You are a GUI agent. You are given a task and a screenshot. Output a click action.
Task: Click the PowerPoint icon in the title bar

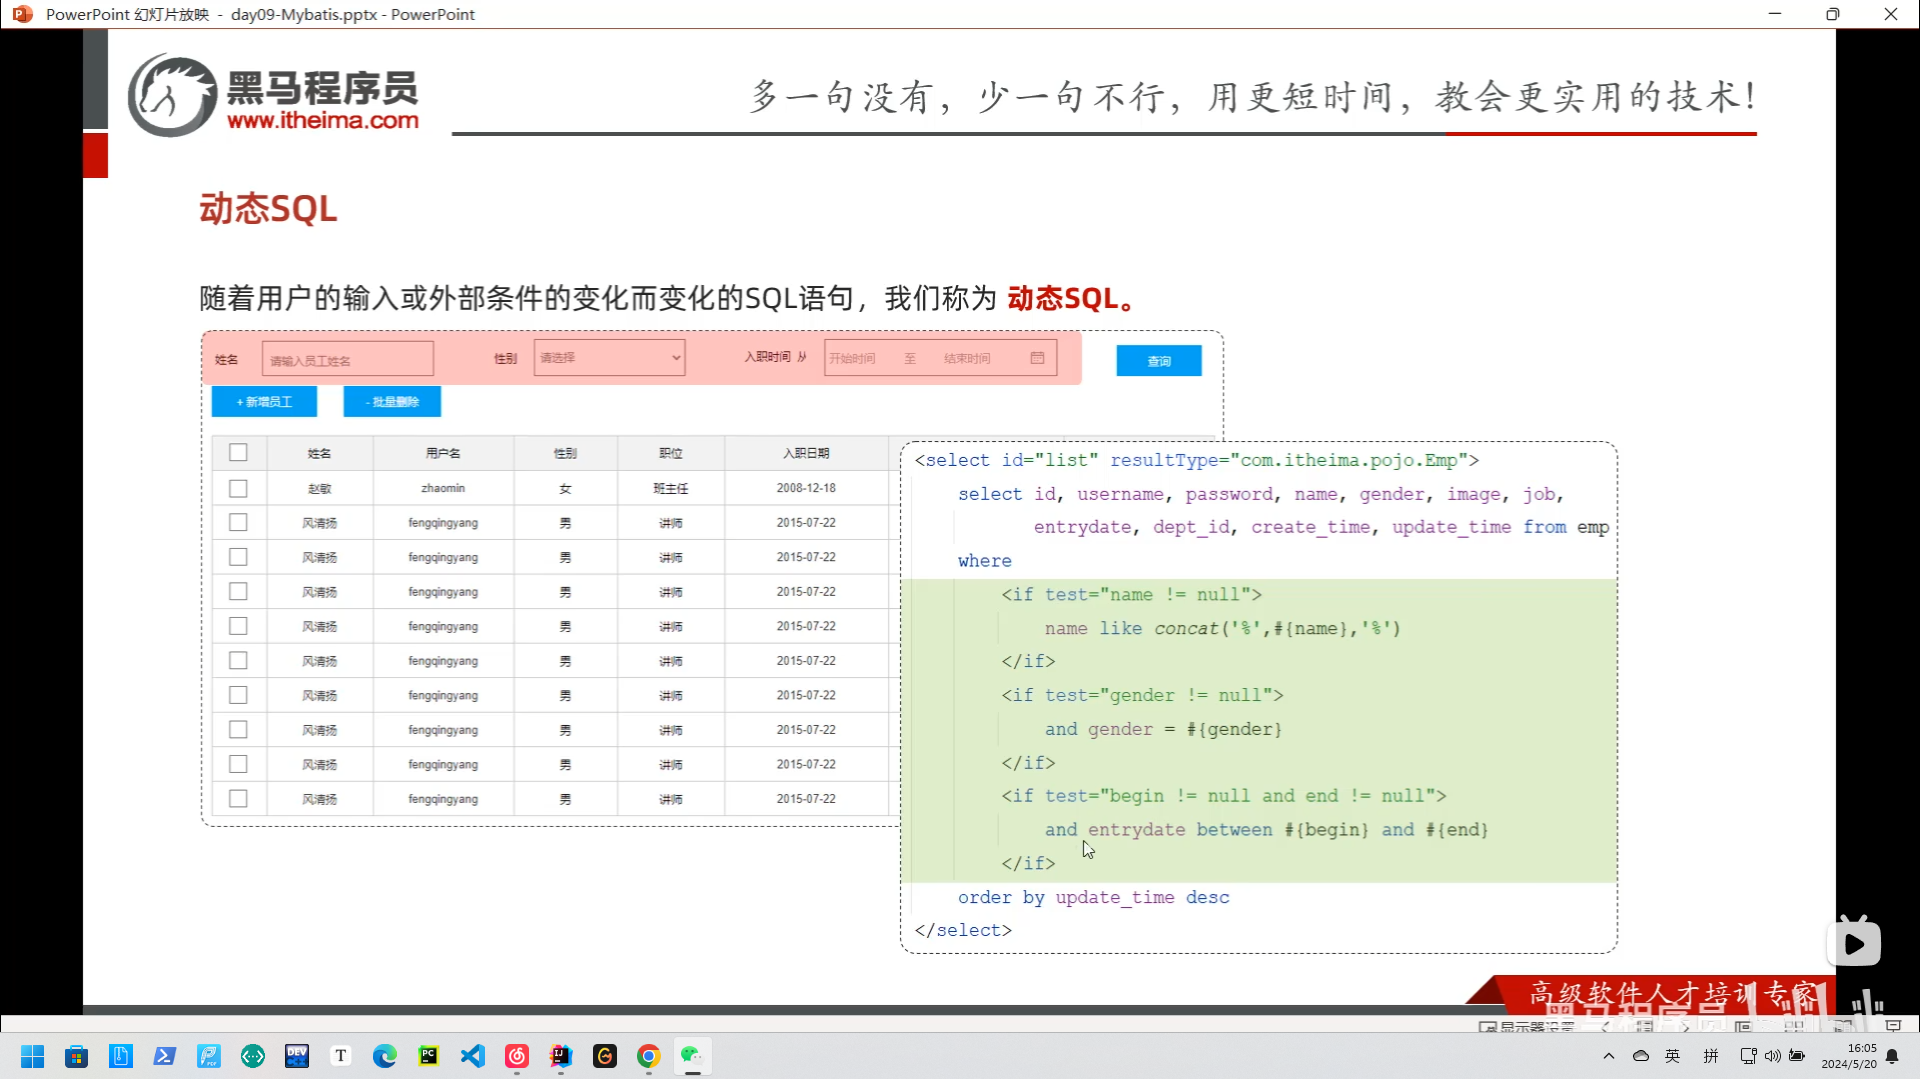coord(22,14)
